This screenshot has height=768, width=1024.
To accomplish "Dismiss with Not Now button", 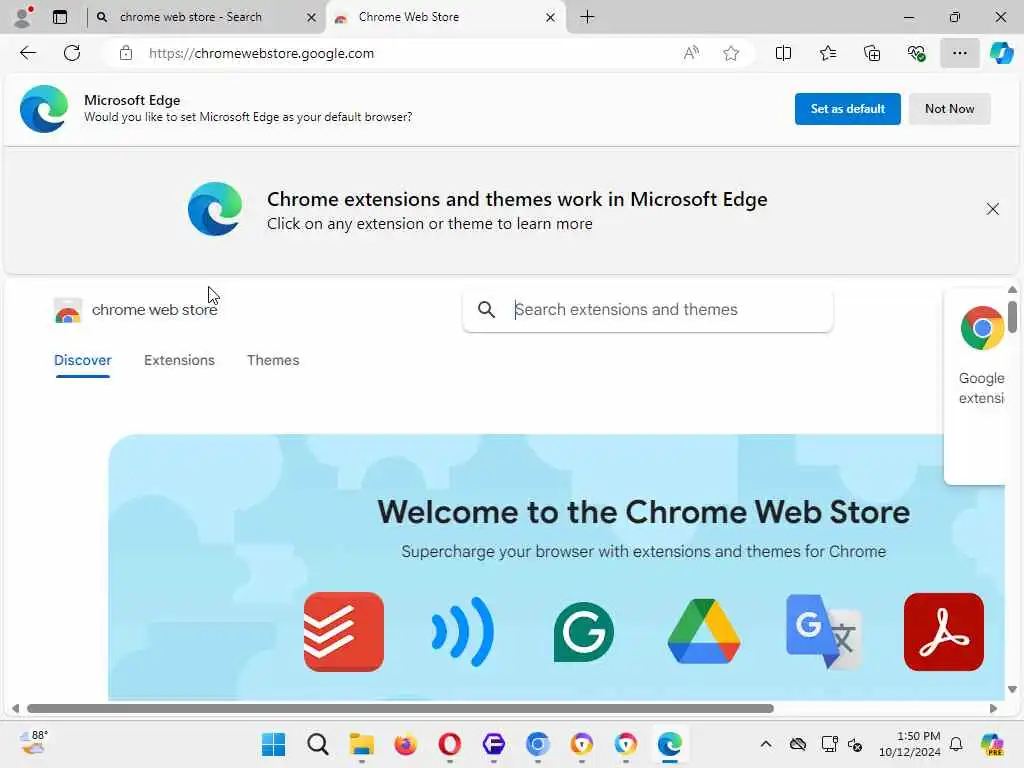I will coord(949,108).
